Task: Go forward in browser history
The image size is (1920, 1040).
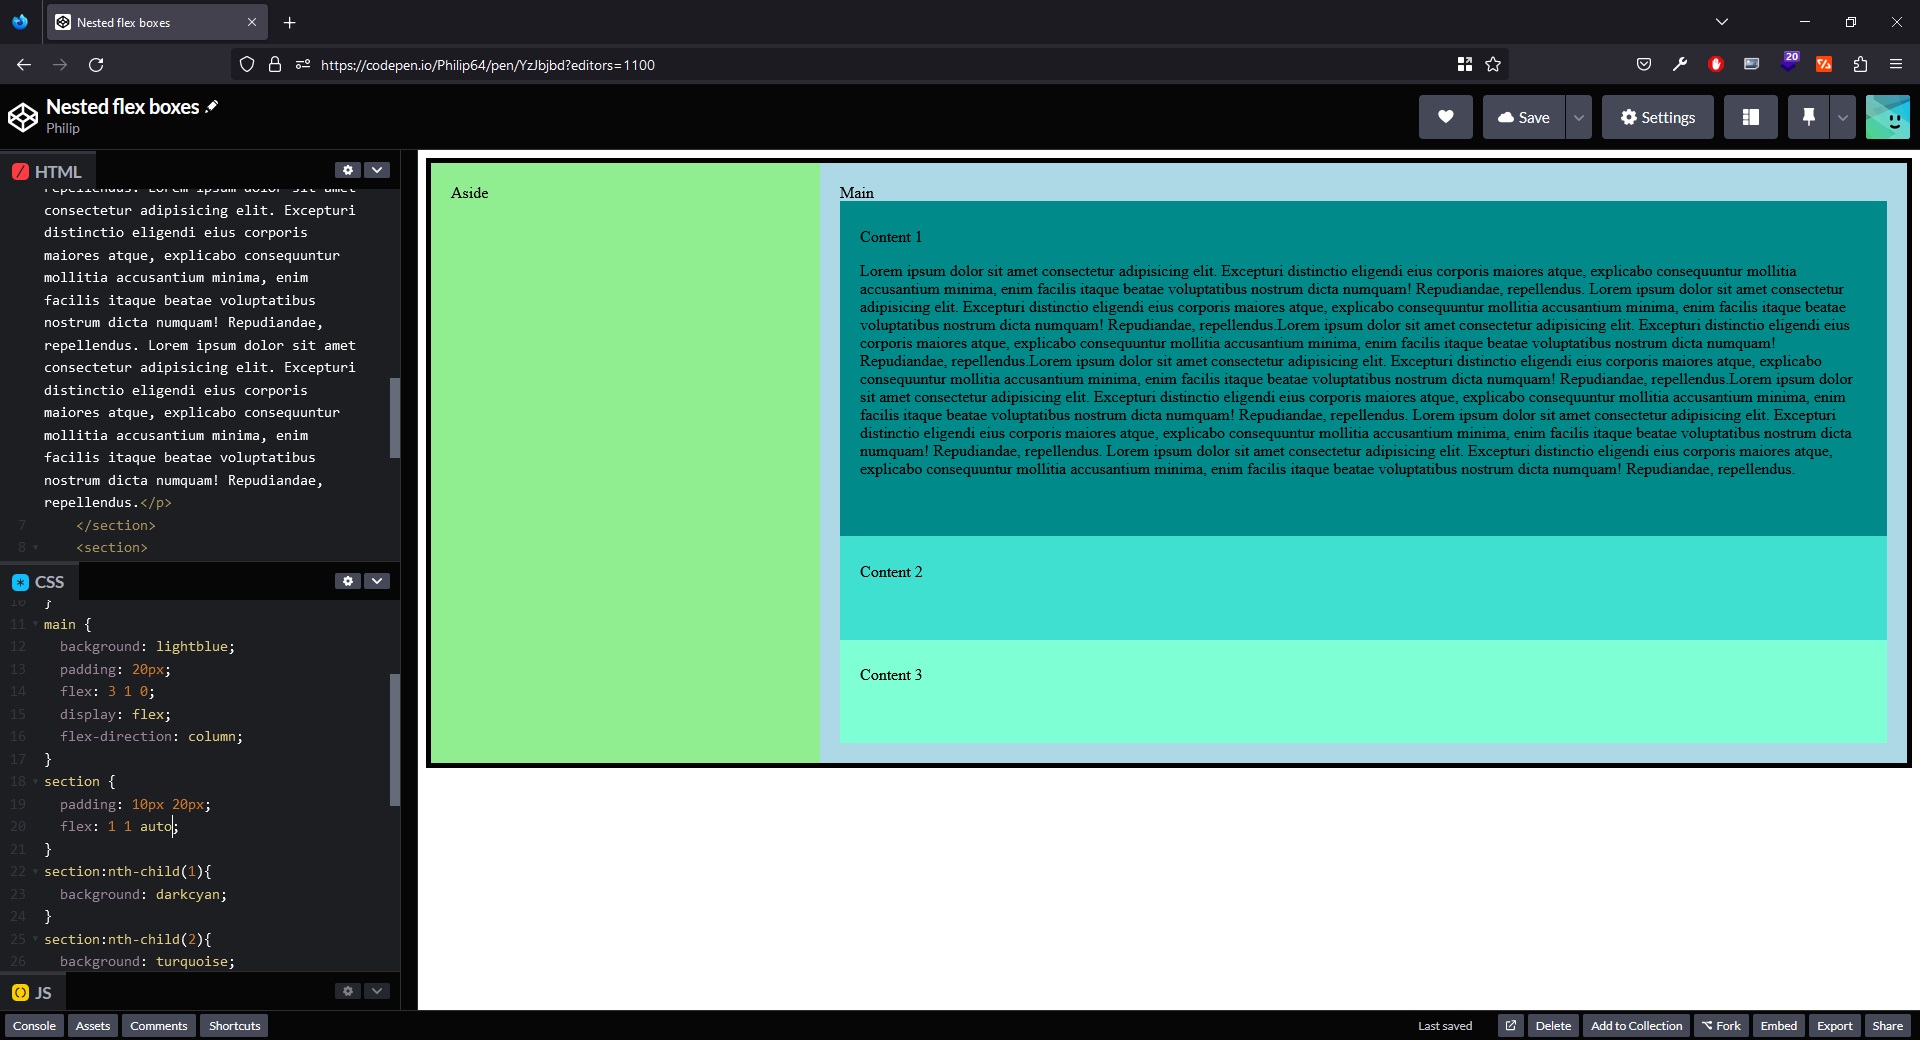Action: 60,64
